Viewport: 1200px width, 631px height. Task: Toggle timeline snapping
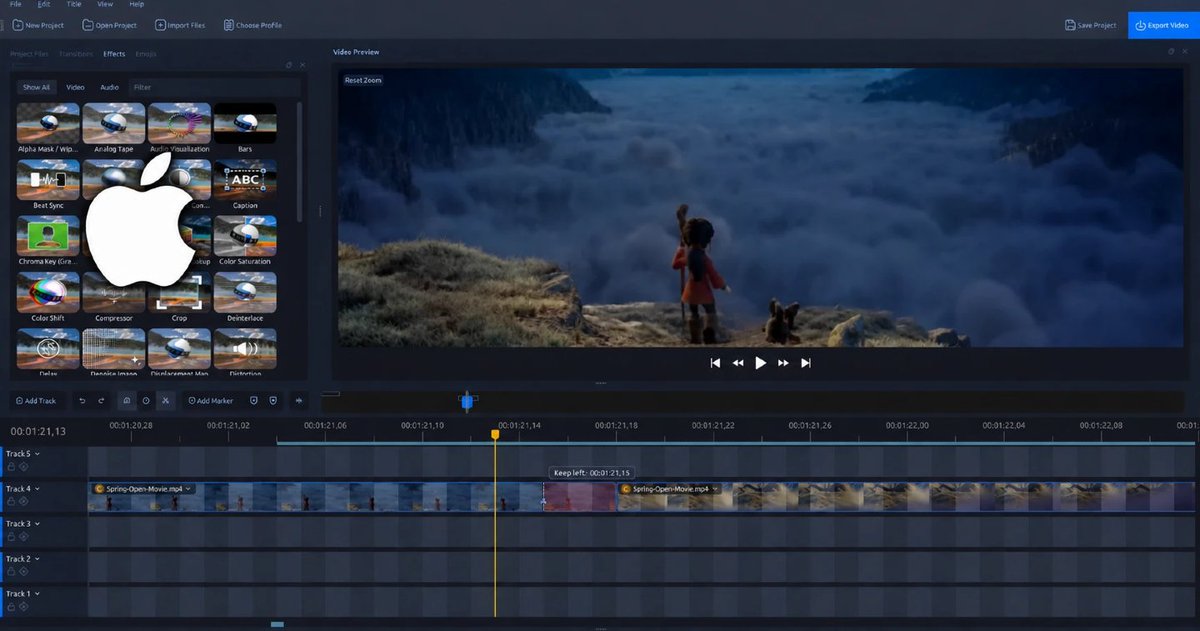click(127, 401)
